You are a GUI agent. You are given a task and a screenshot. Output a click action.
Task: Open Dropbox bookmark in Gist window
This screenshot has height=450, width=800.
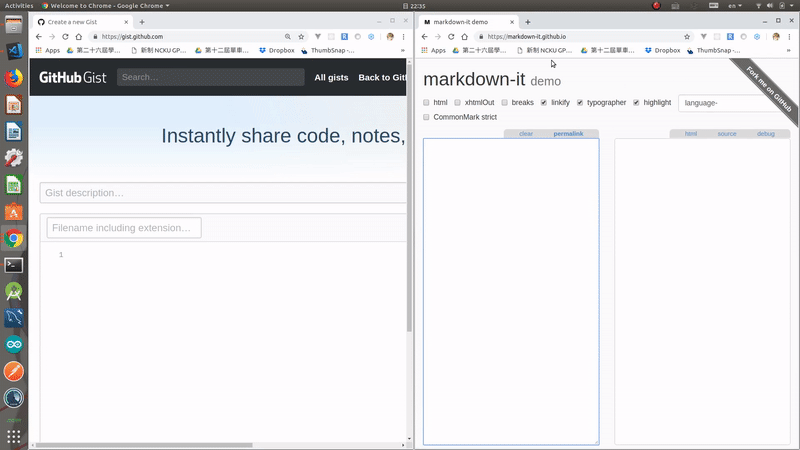[x=277, y=51]
